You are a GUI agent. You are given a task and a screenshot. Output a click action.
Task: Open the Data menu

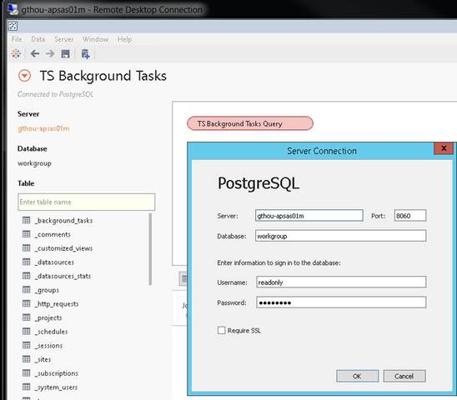(38, 39)
